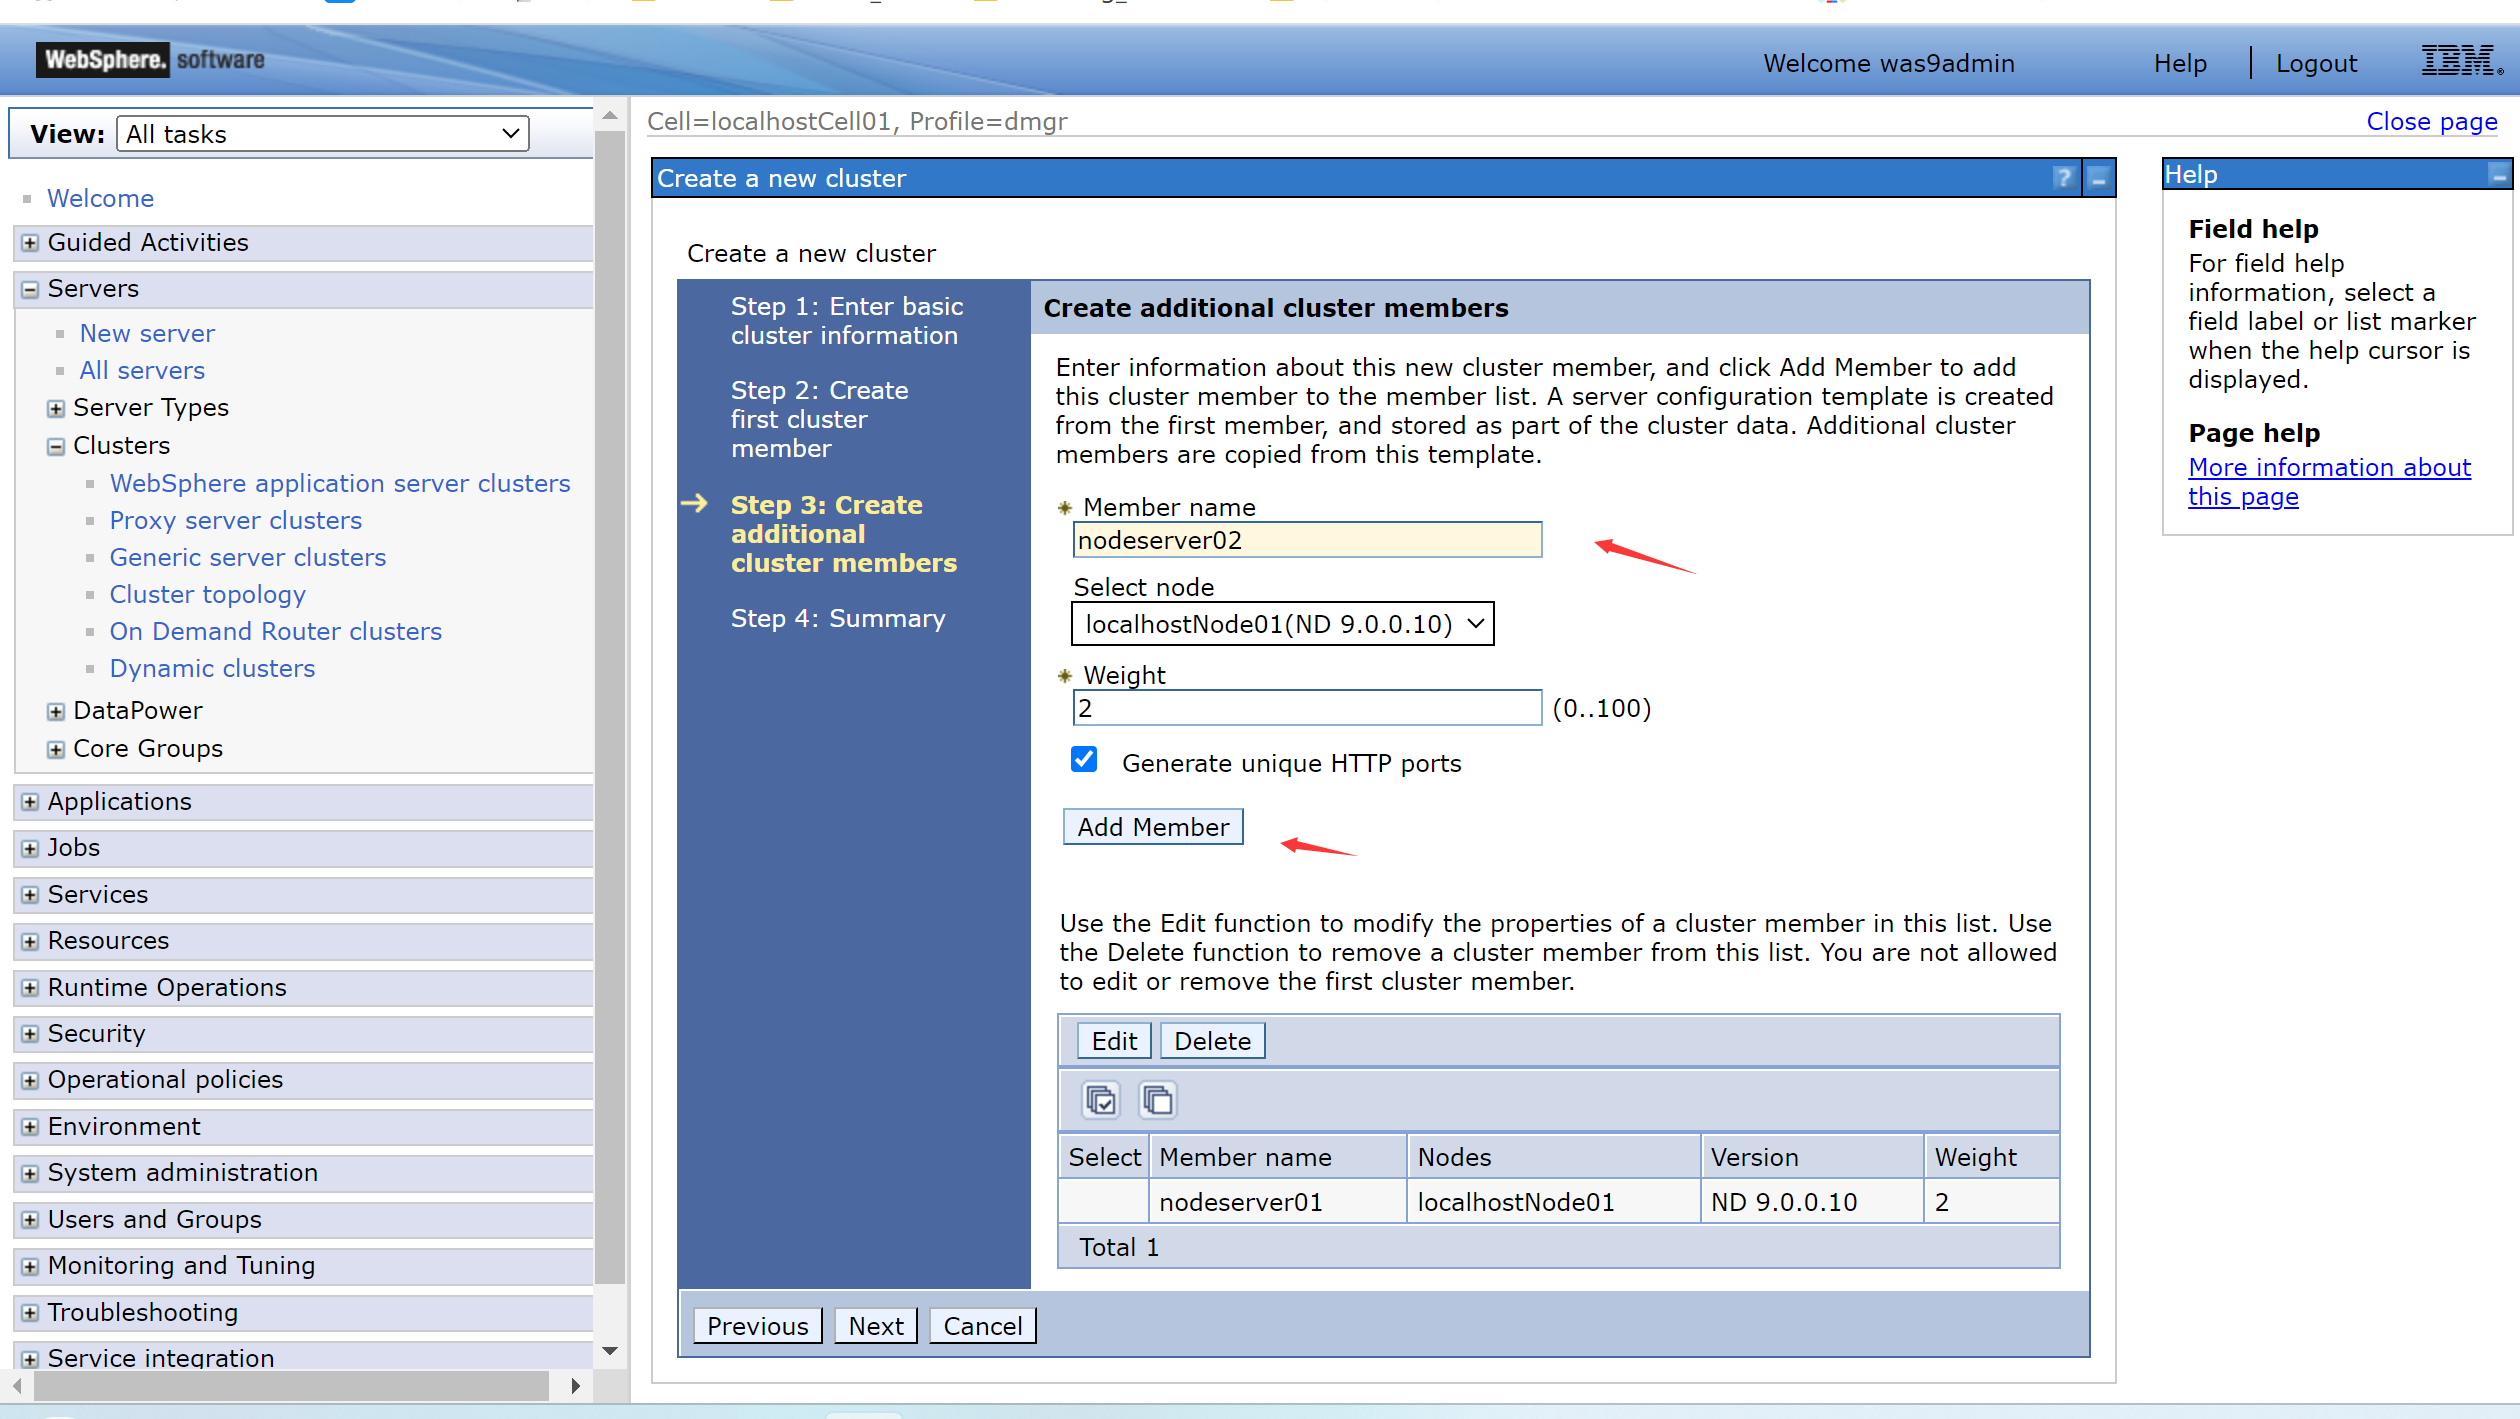Open the View All tasks dropdown
Image resolution: width=2520 pixels, height=1419 pixels.
(323, 134)
